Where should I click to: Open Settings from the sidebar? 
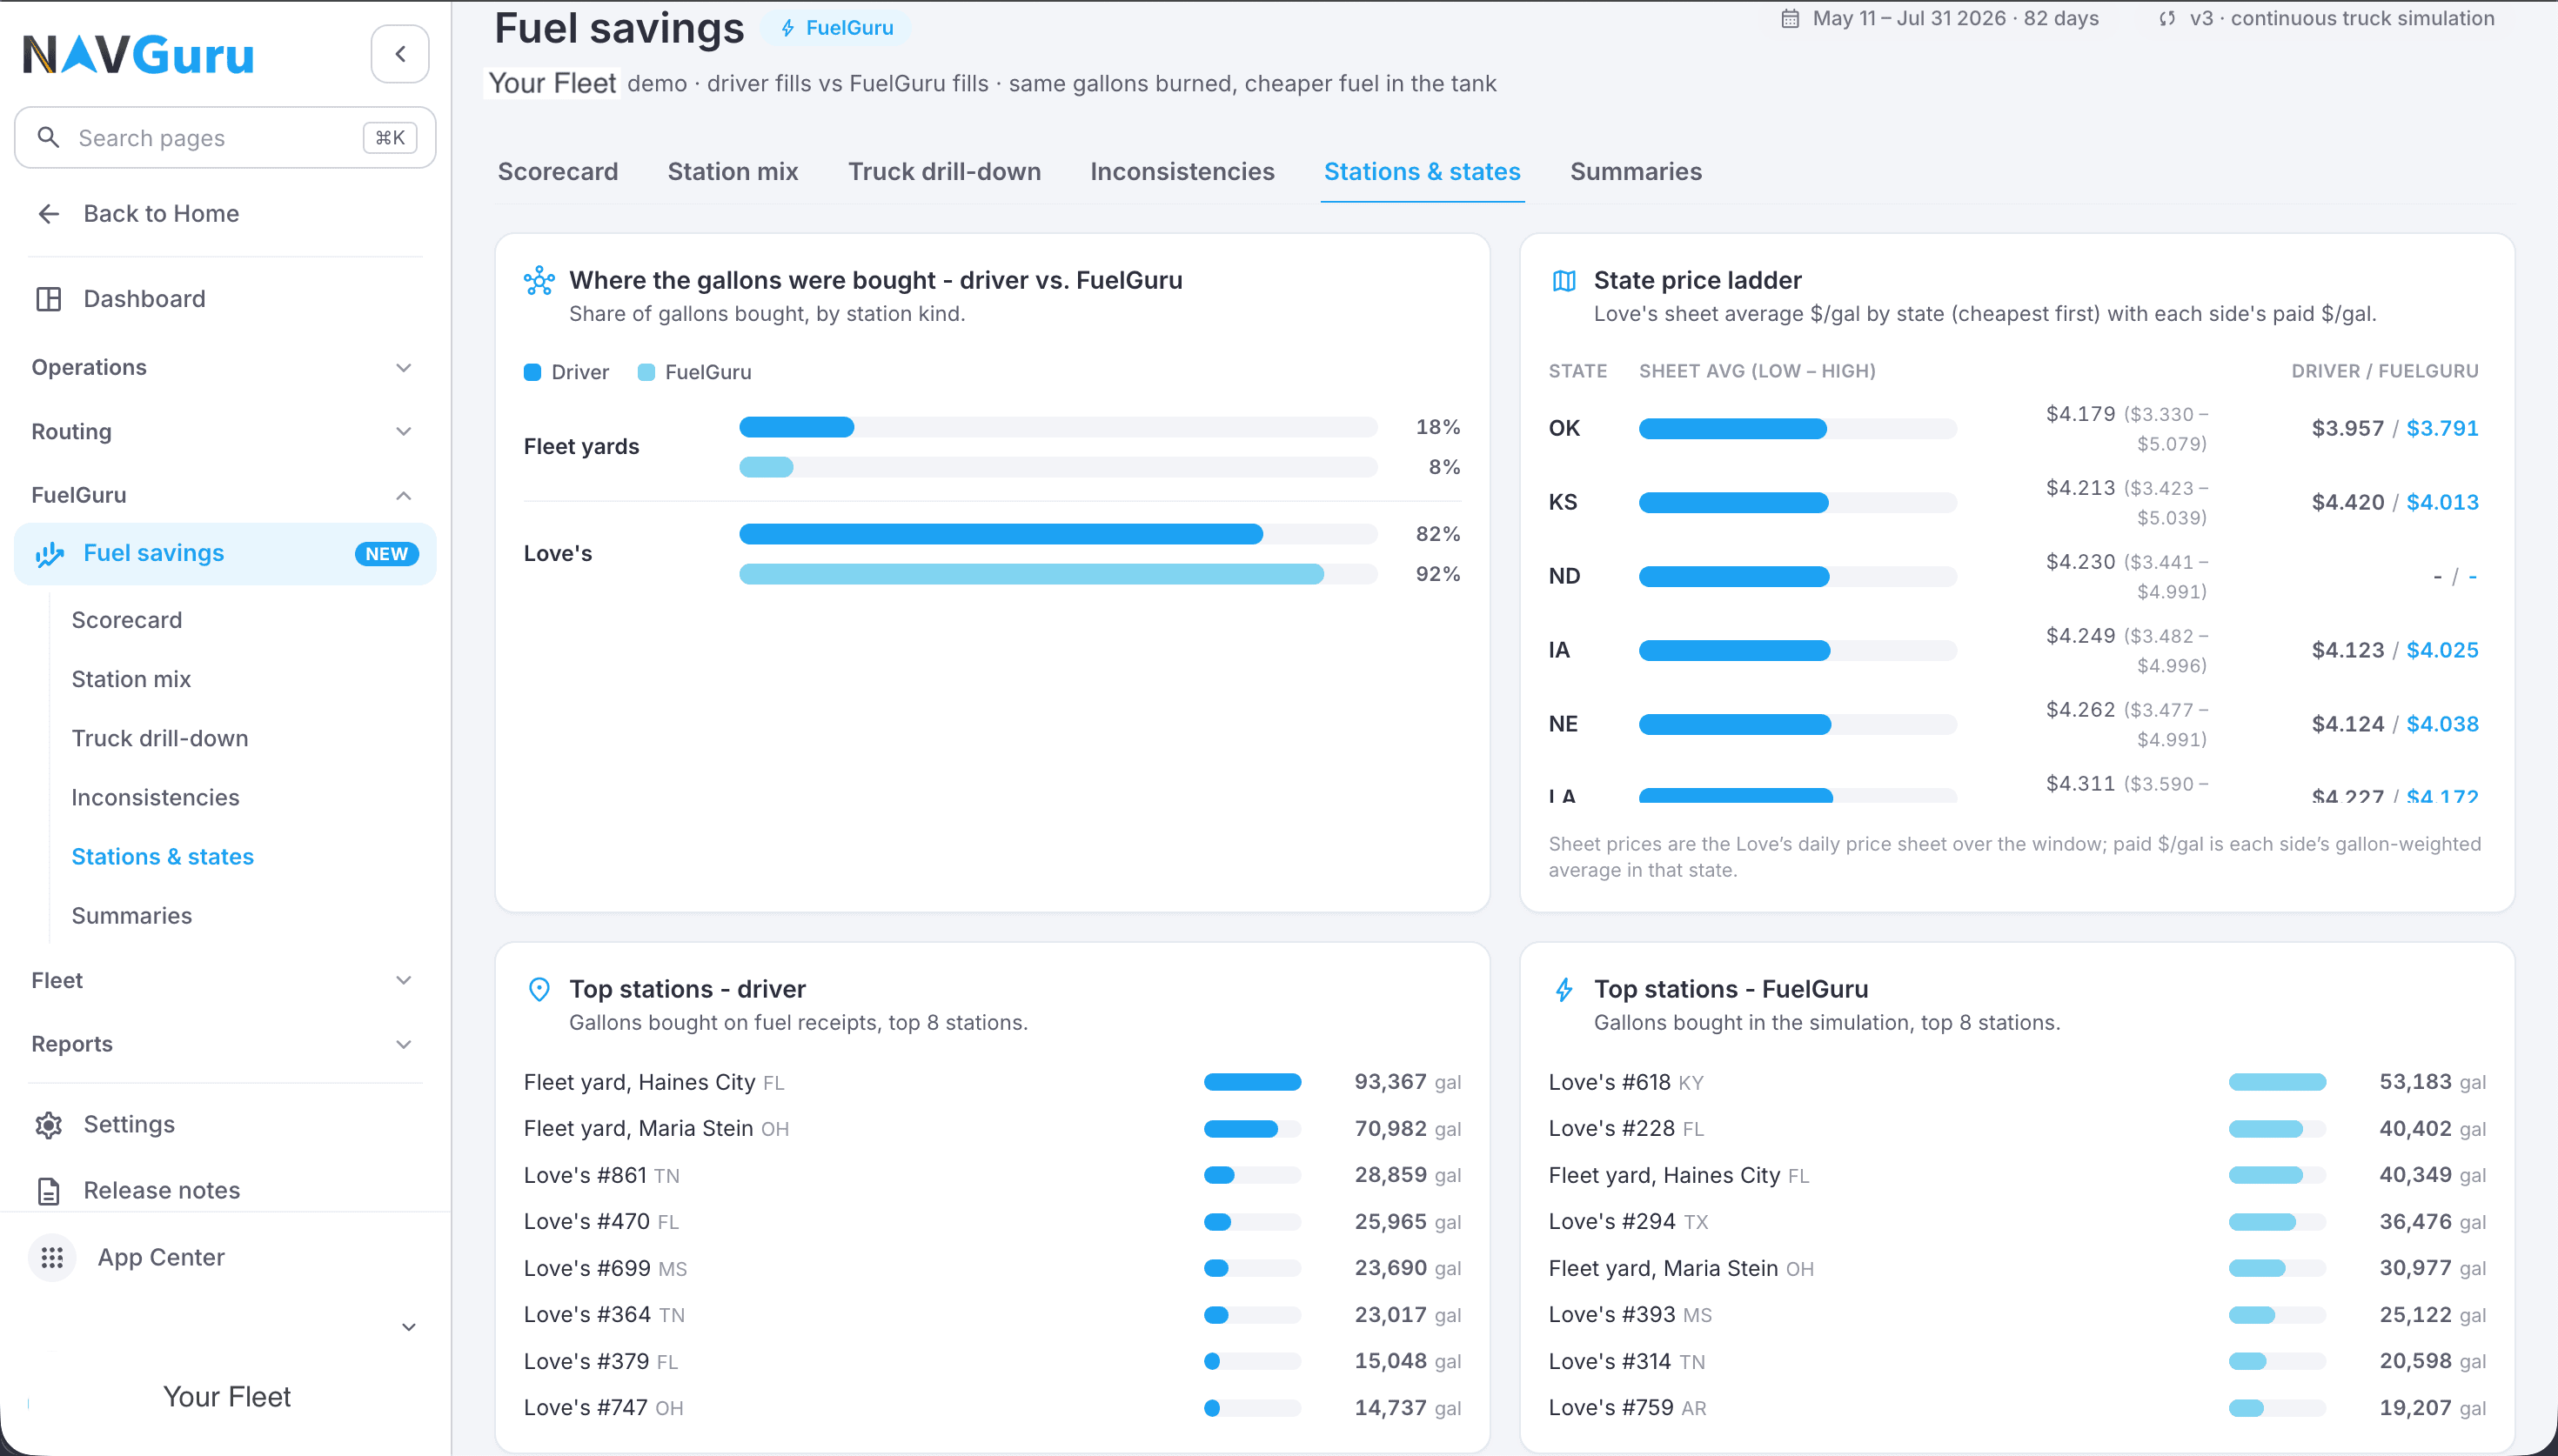click(x=224, y=1125)
